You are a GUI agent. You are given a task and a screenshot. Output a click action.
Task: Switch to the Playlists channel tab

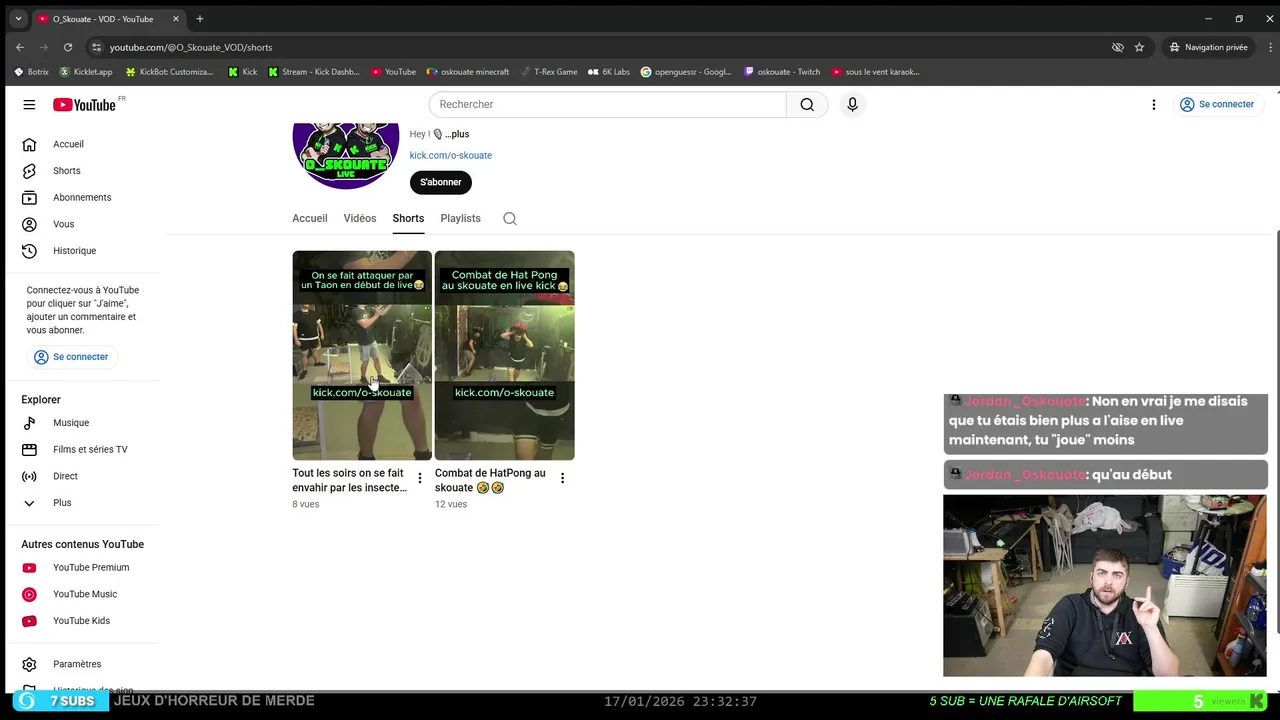460,218
